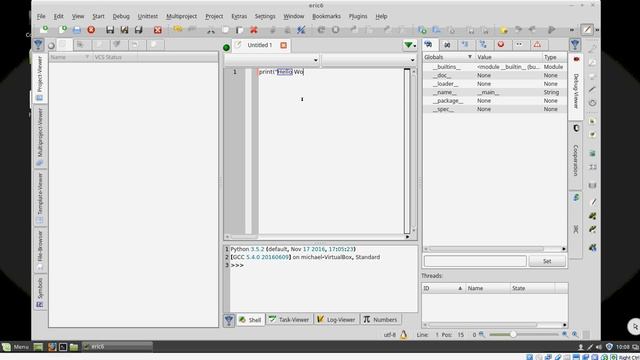Click the red X delete icon in edit toolbar
This screenshot has height=360, width=640.
pyautogui.click(x=254, y=30)
